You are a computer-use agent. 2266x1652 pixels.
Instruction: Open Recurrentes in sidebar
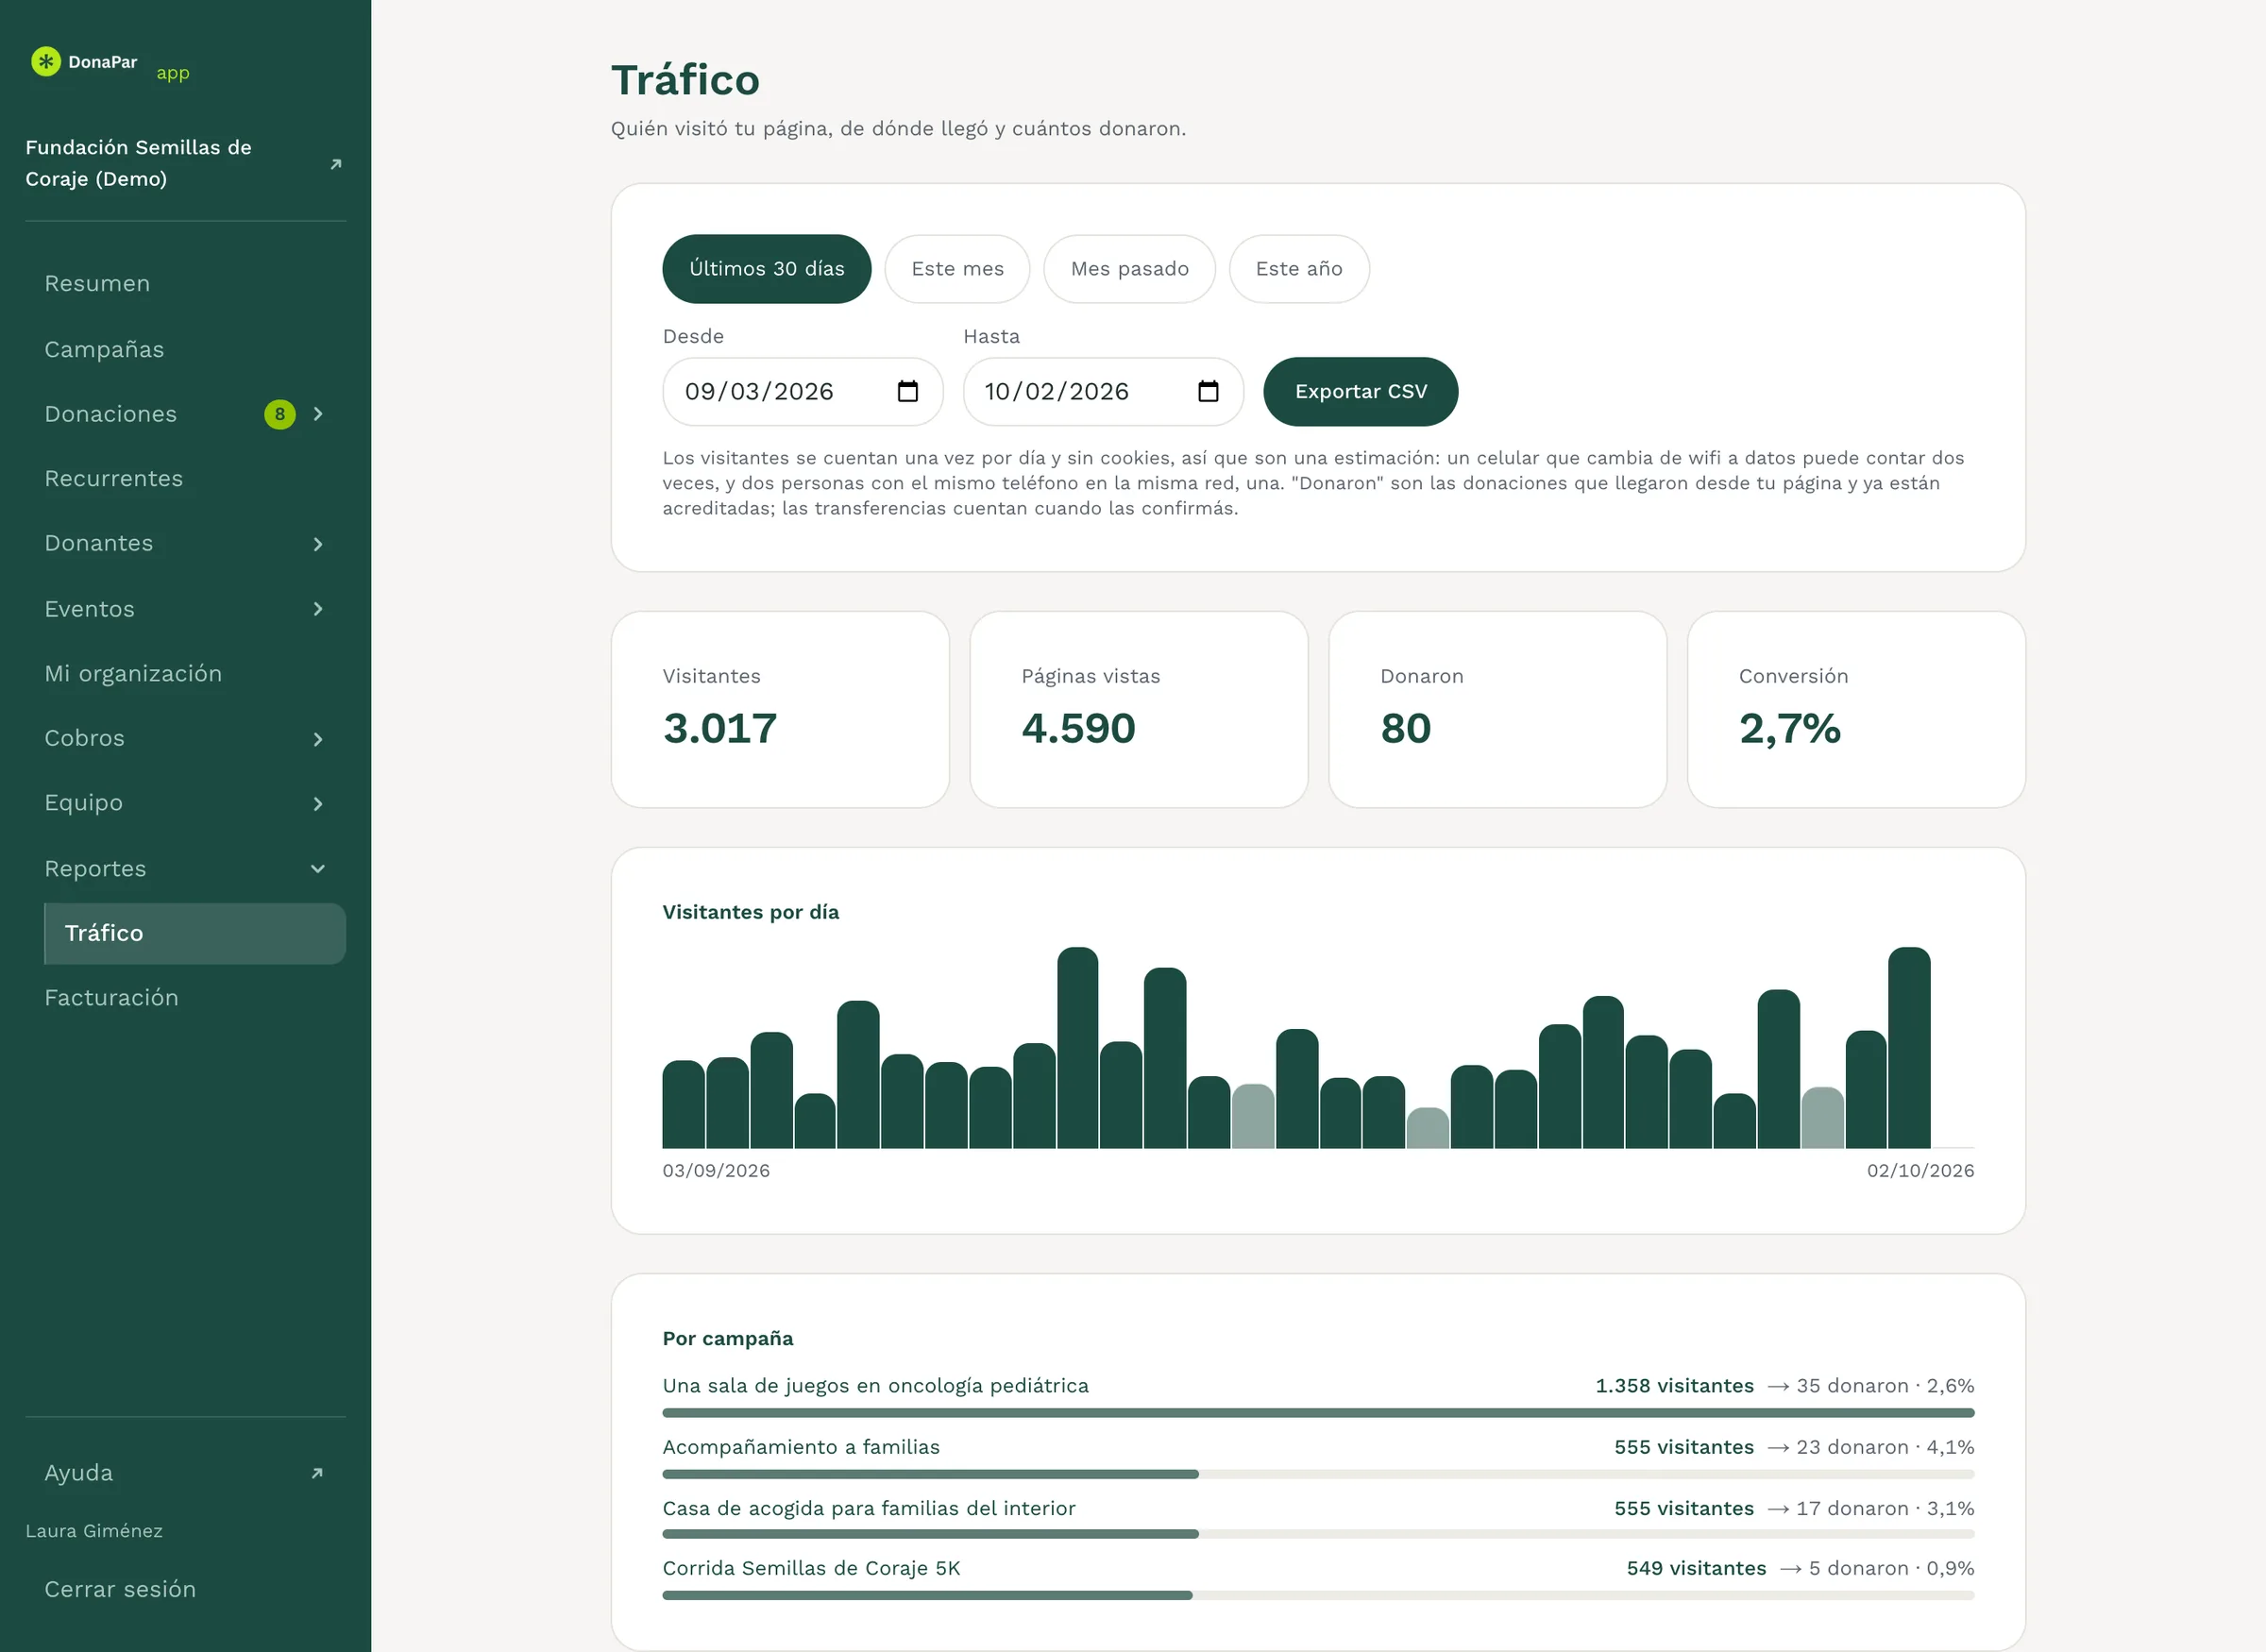tap(114, 479)
